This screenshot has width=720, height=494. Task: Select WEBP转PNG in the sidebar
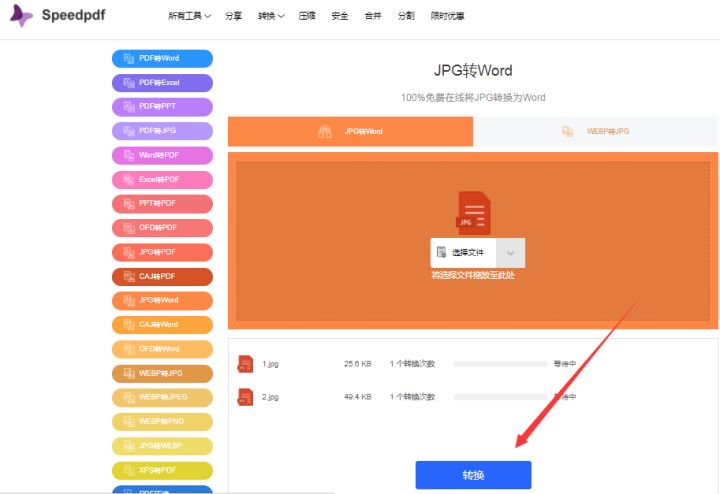(162, 421)
